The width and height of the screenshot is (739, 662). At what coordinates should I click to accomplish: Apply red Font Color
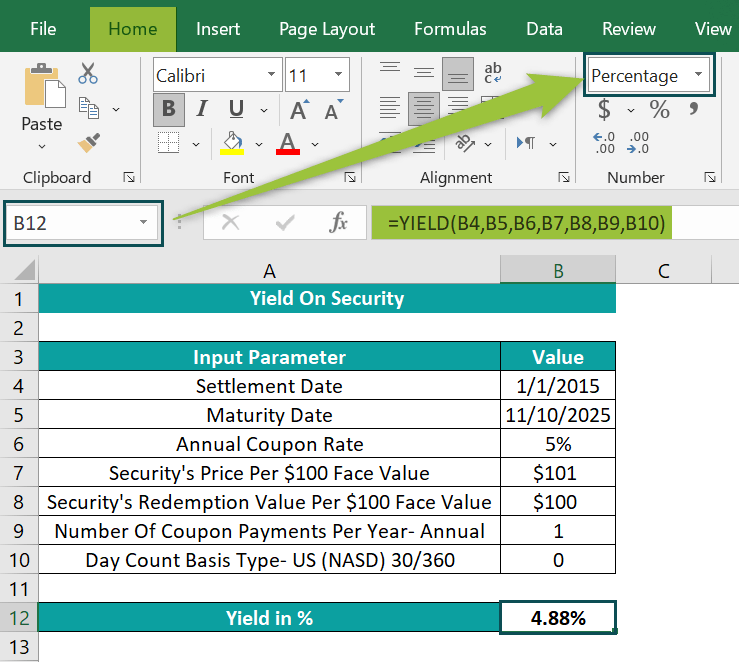point(287,143)
